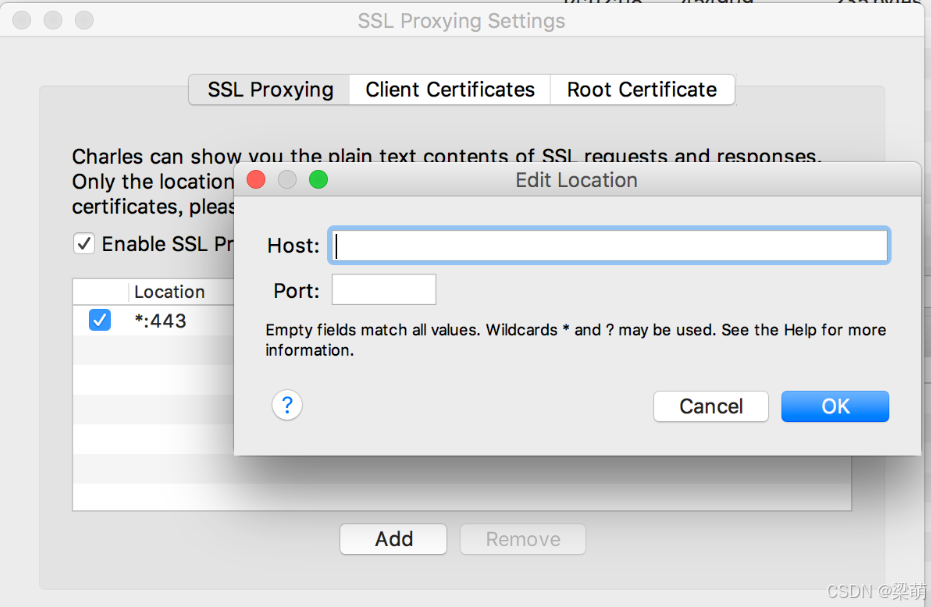Focus the Port input field
Screen dimensions: 931x607
pos(384,289)
